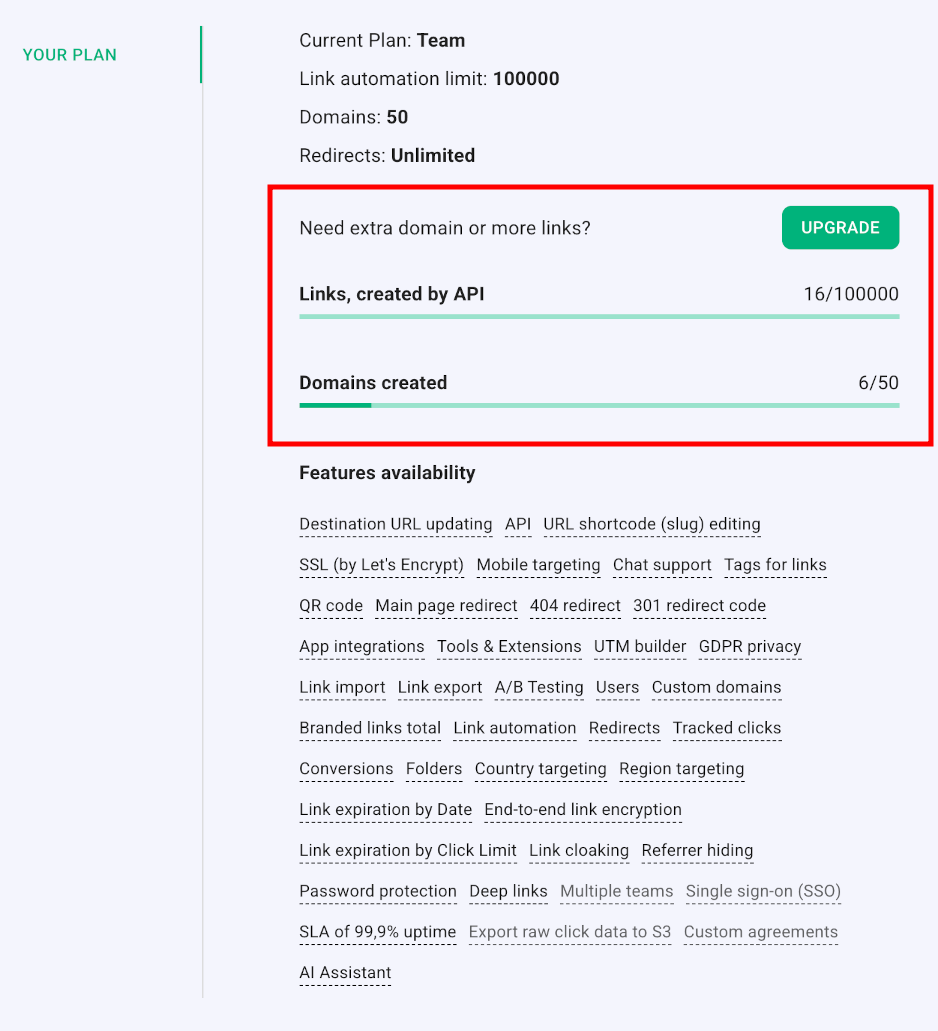
Task: Select the Country targeting feature link
Action: (540, 770)
